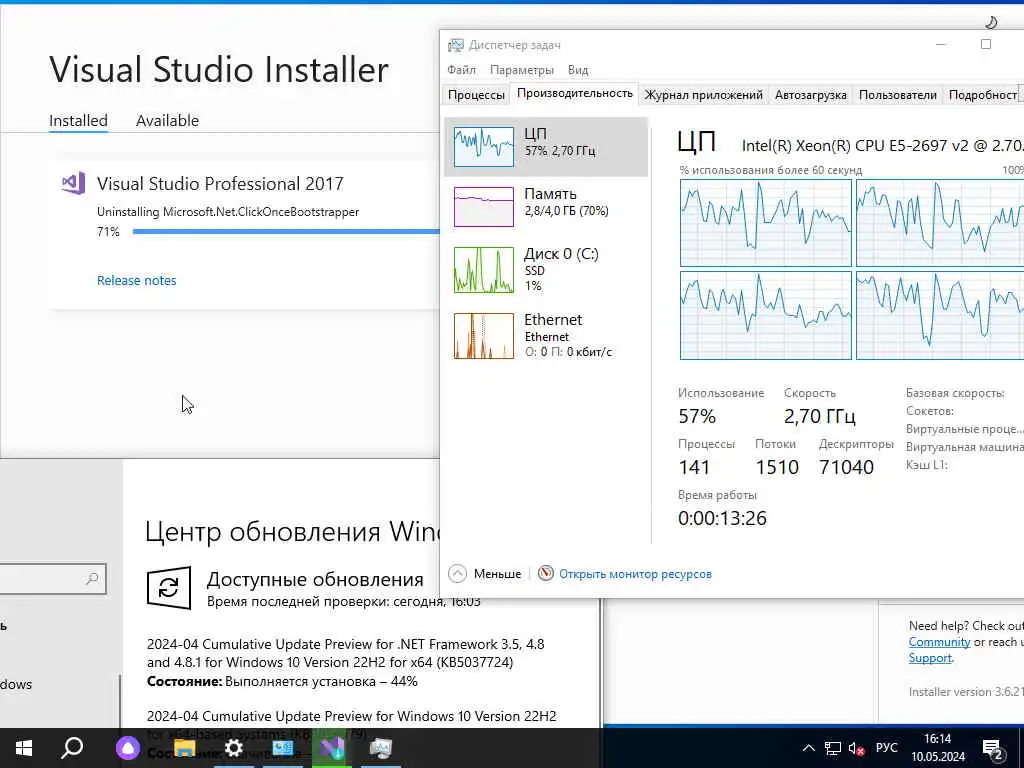The width and height of the screenshot is (1024, 768).
Task: Open taskbar Search magnifier
Action: (x=72, y=748)
